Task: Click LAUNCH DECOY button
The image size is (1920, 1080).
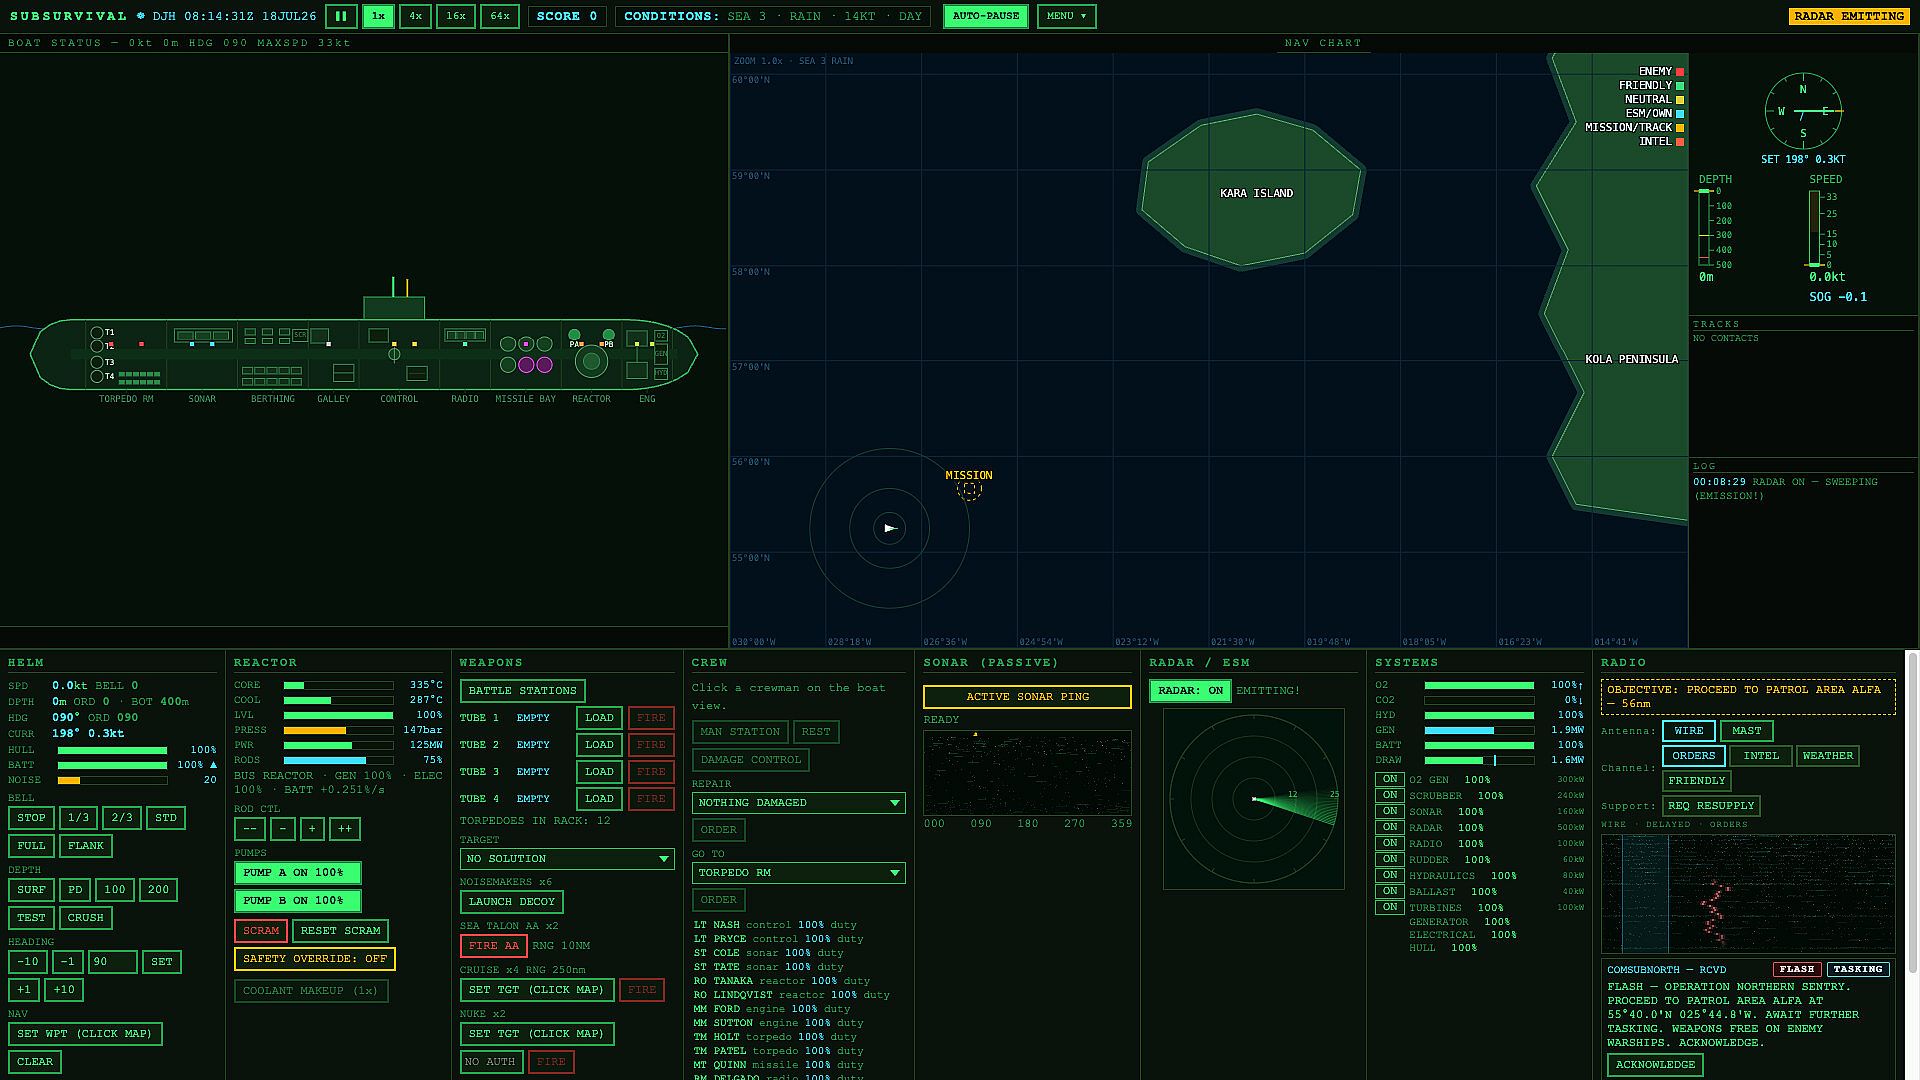Action: coord(511,902)
